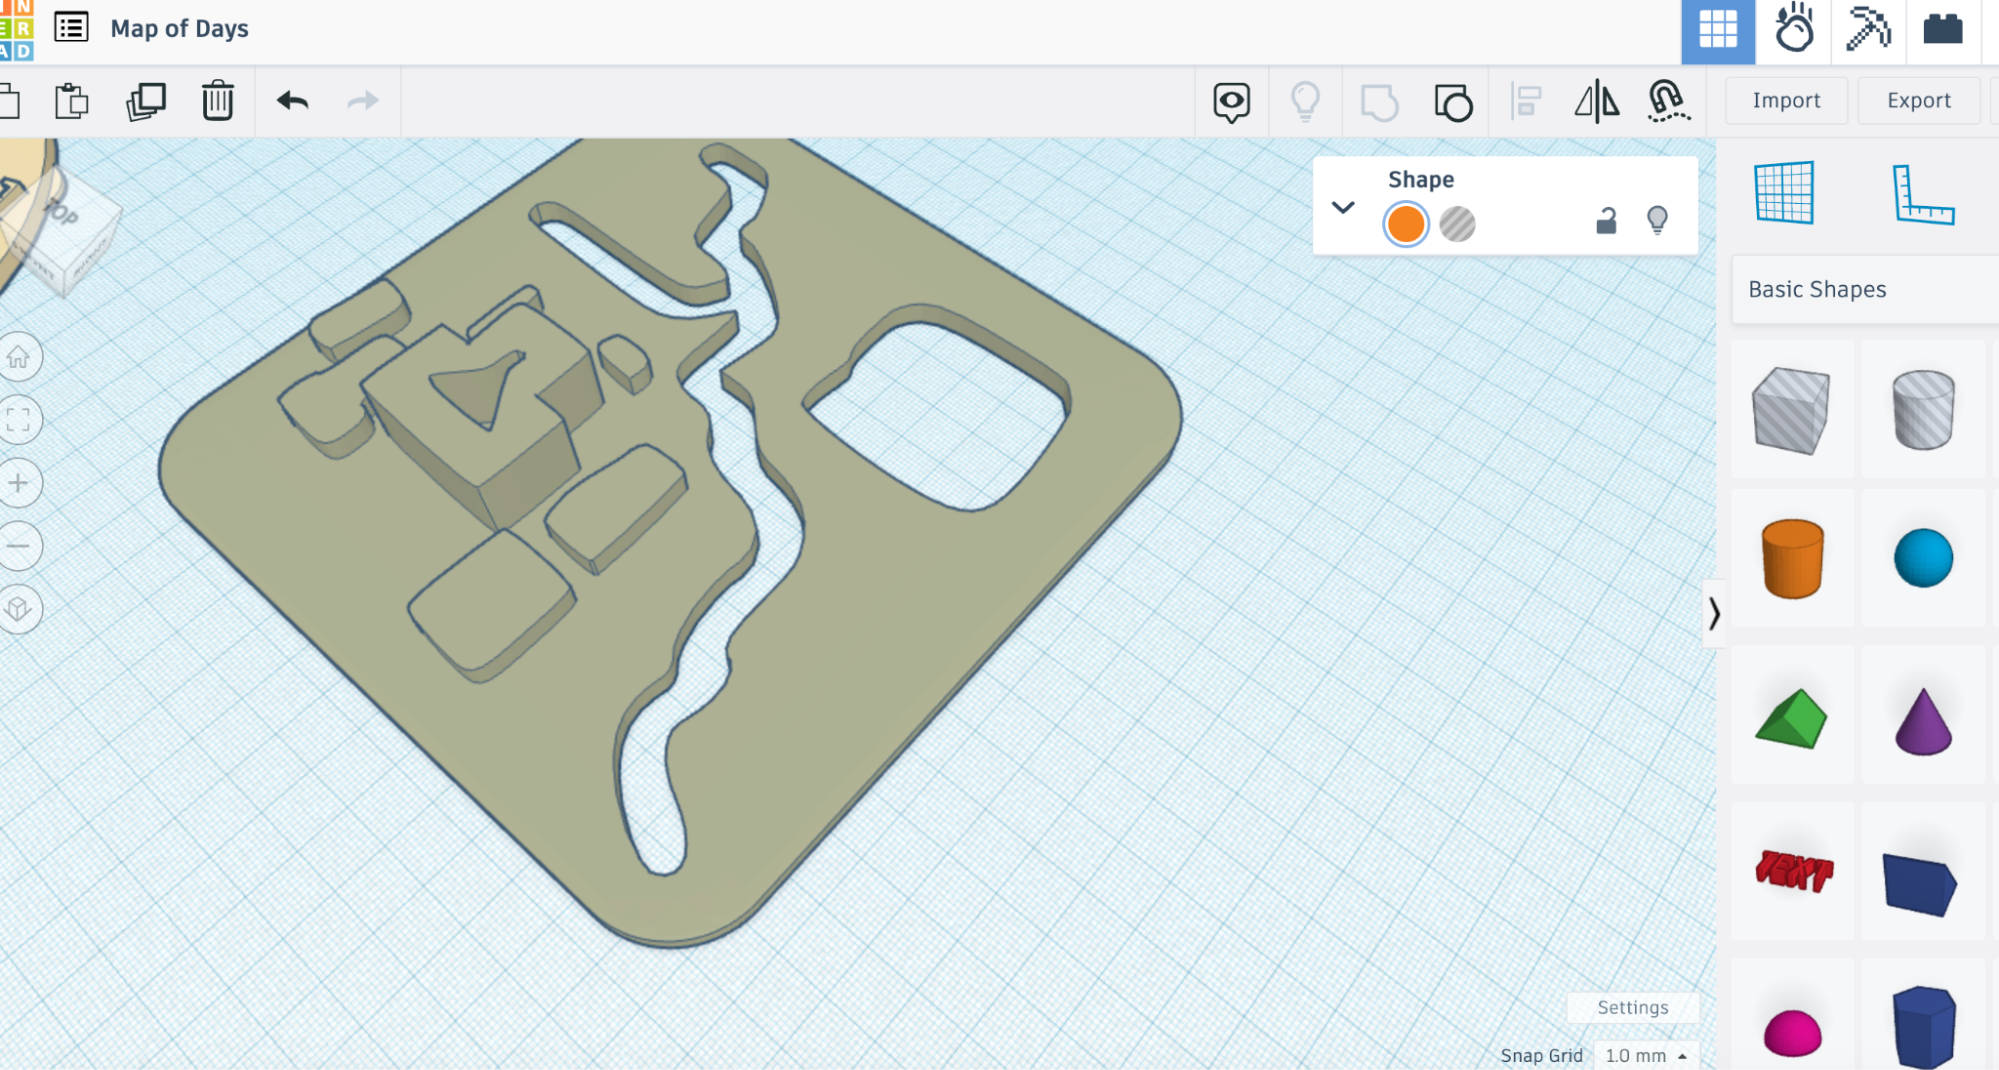Collapse shapes sidebar with arrow handle
The height and width of the screenshot is (1070, 1999).
pyautogui.click(x=1714, y=613)
